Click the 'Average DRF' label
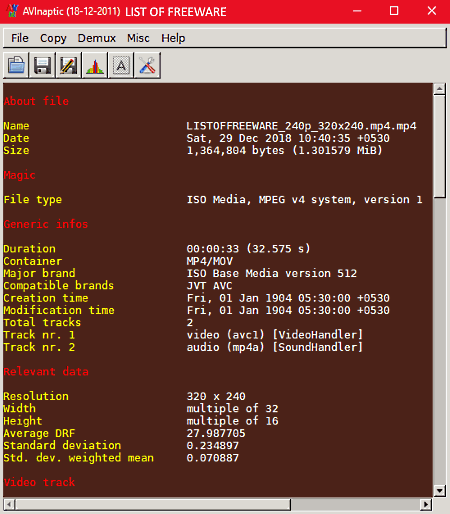The height and width of the screenshot is (514, 450). [x=39, y=433]
